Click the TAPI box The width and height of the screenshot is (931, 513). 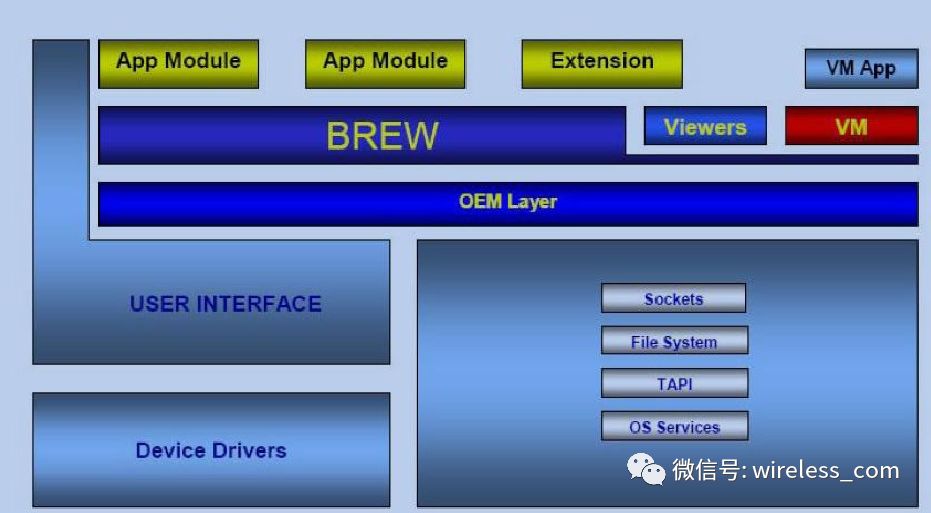point(674,384)
